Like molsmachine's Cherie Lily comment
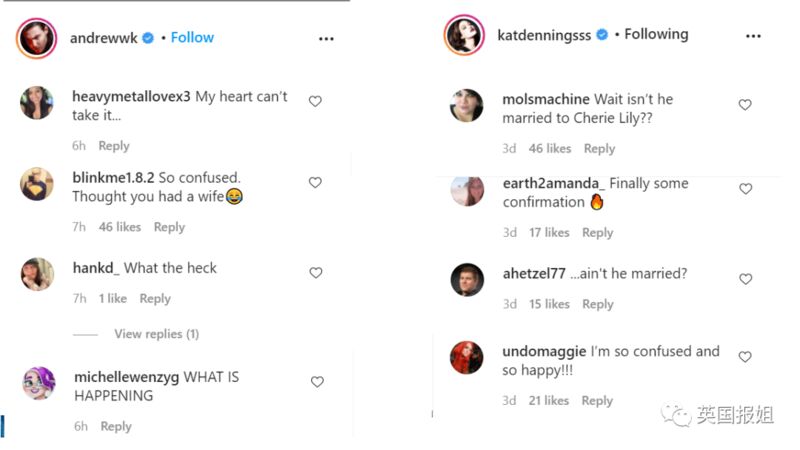This screenshot has height=450, width=800. (x=745, y=104)
